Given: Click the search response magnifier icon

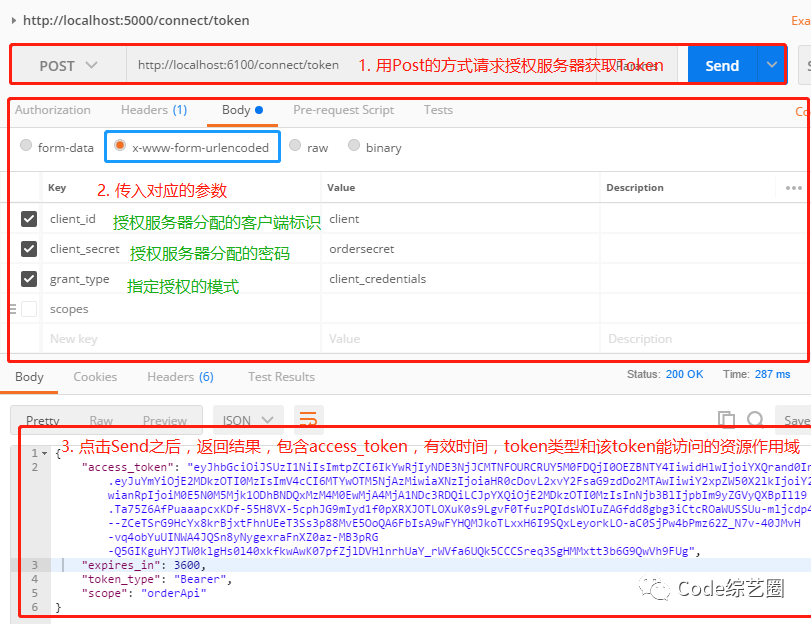Looking at the screenshot, I should point(756,419).
